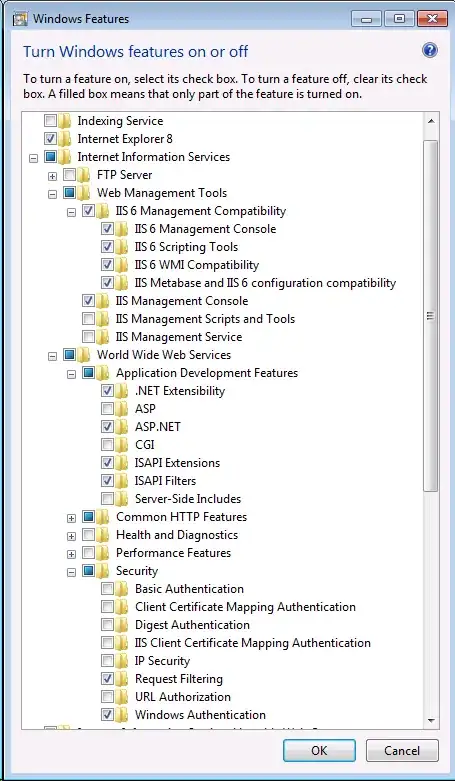Select IIS Metabase and IIS 6 configuration compatibility
Viewport: 455px width, 781px height.
click(265, 283)
